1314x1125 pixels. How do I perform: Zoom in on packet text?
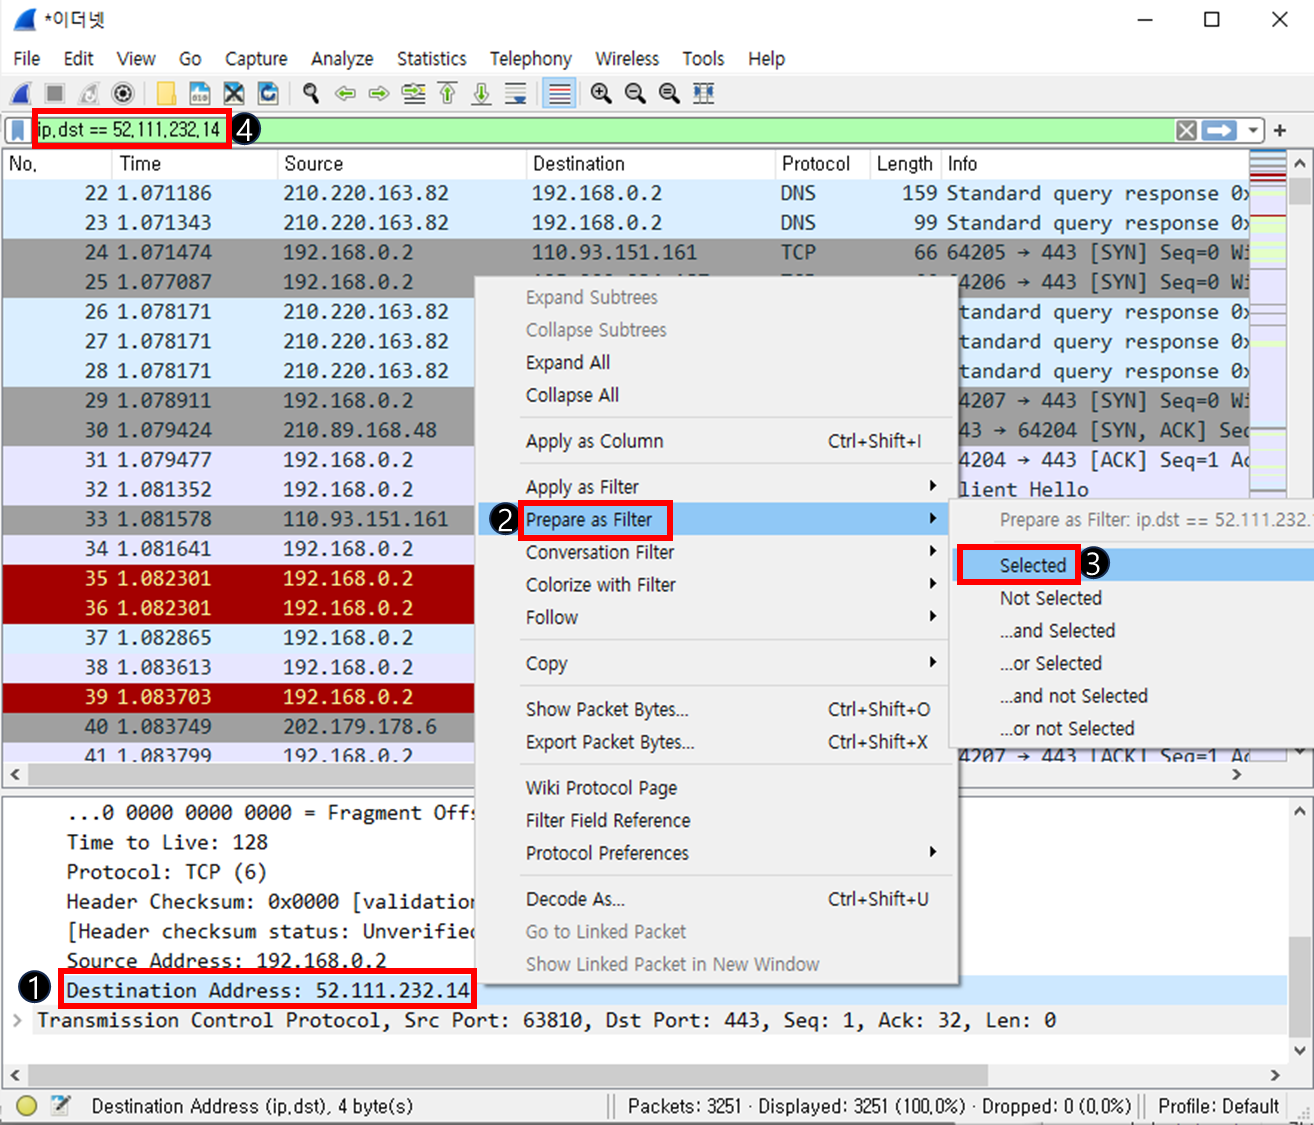pyautogui.click(x=601, y=94)
